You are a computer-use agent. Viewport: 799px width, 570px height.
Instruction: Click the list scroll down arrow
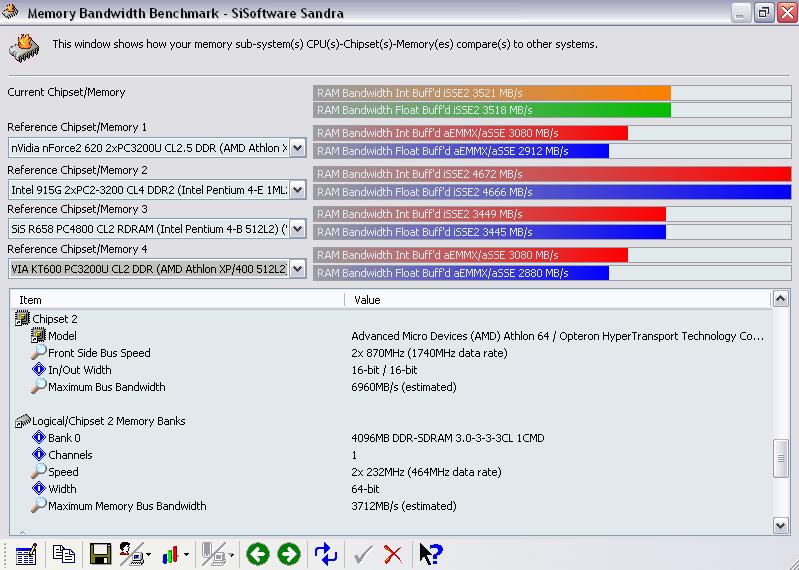coord(781,525)
